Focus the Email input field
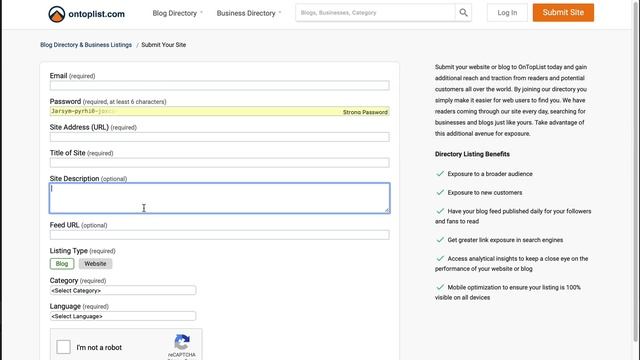Screen dimensions: 640x360 point(220,85)
